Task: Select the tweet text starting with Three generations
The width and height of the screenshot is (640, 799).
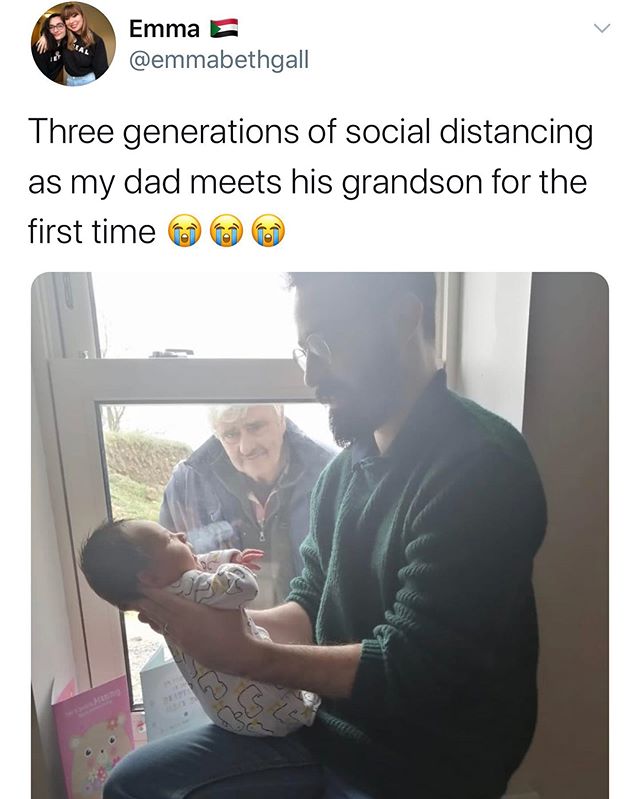Action: pos(311,182)
